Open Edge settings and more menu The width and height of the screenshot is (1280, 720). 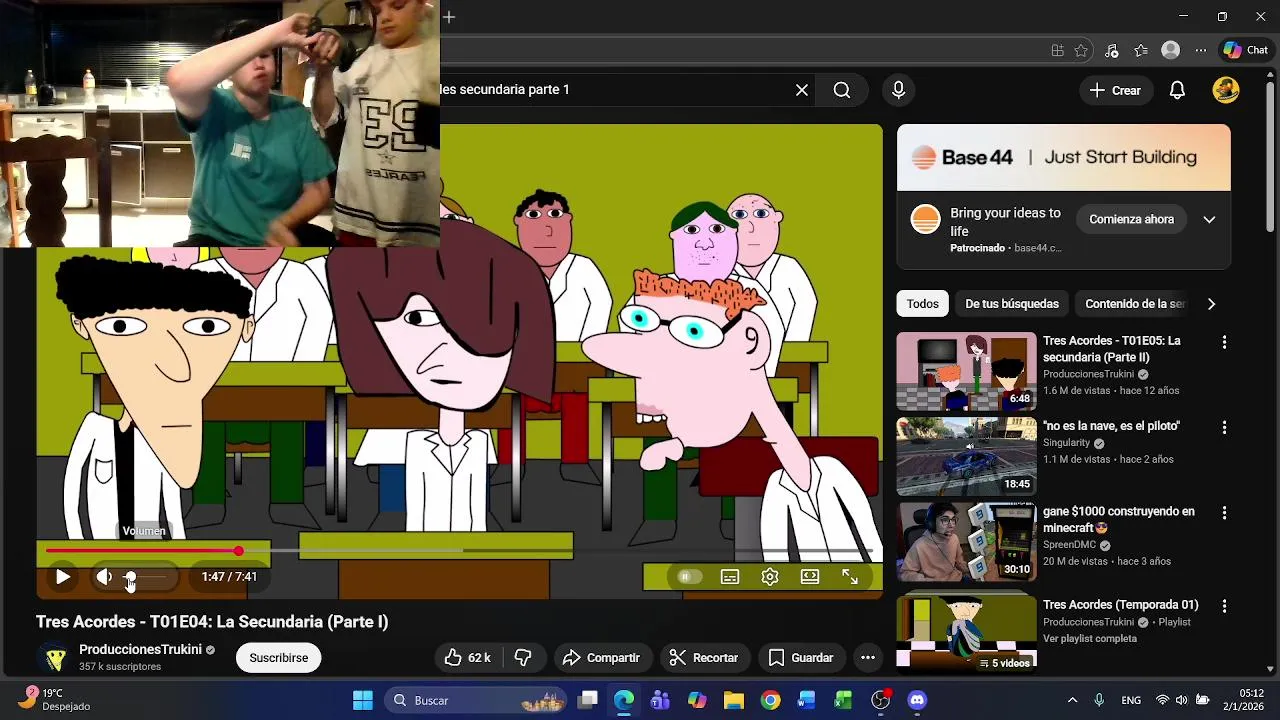[1201, 50]
